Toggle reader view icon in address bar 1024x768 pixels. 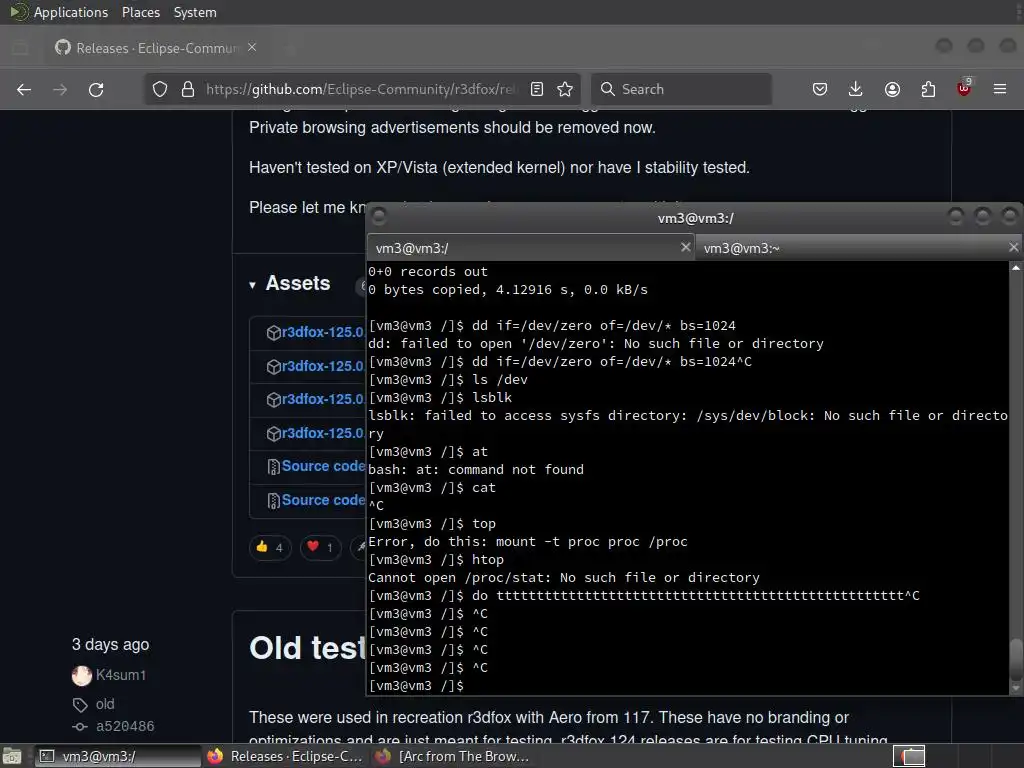pos(537,89)
